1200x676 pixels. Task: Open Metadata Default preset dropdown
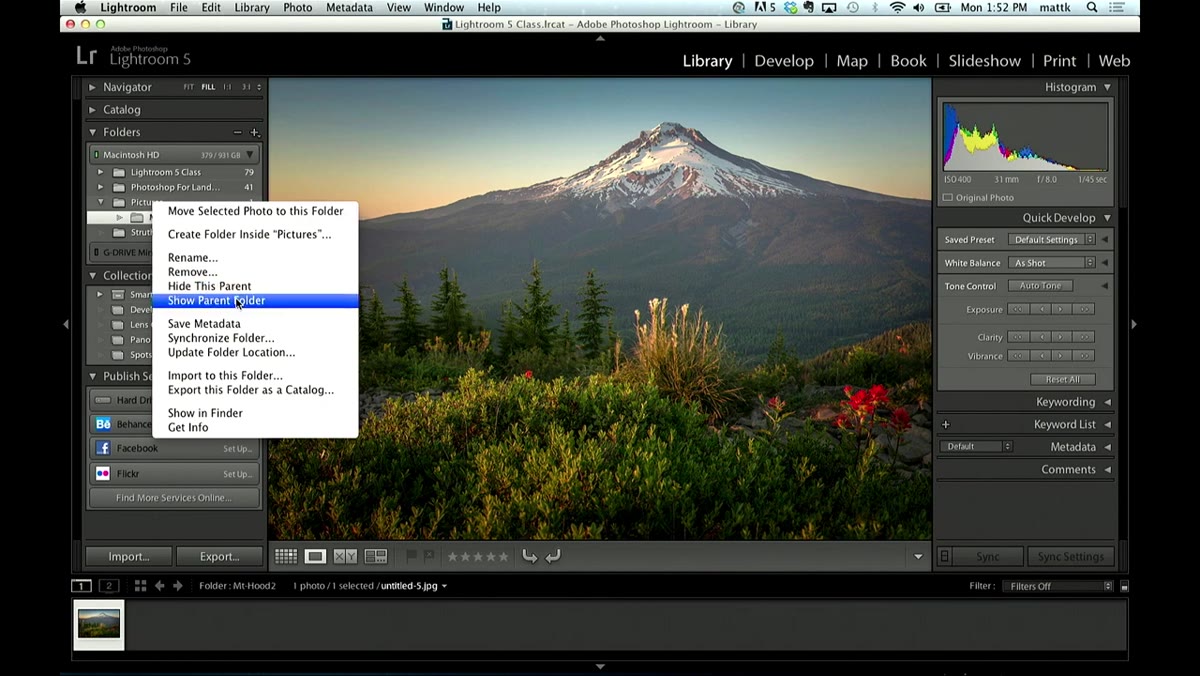tap(978, 447)
